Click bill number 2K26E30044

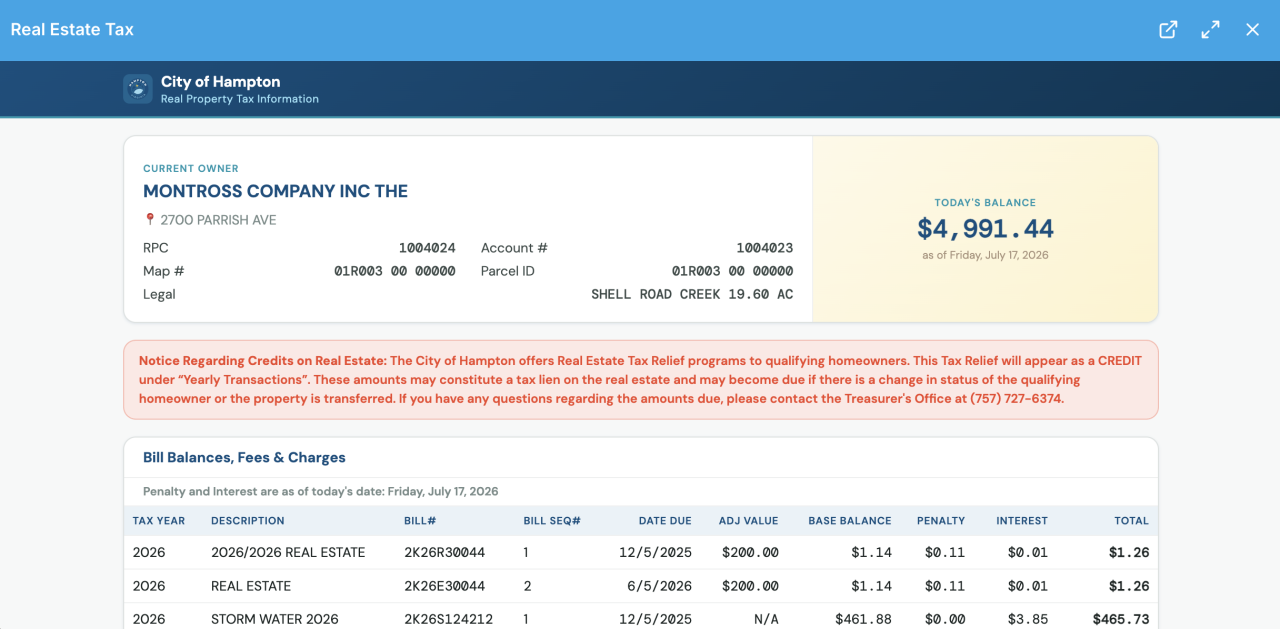444,586
